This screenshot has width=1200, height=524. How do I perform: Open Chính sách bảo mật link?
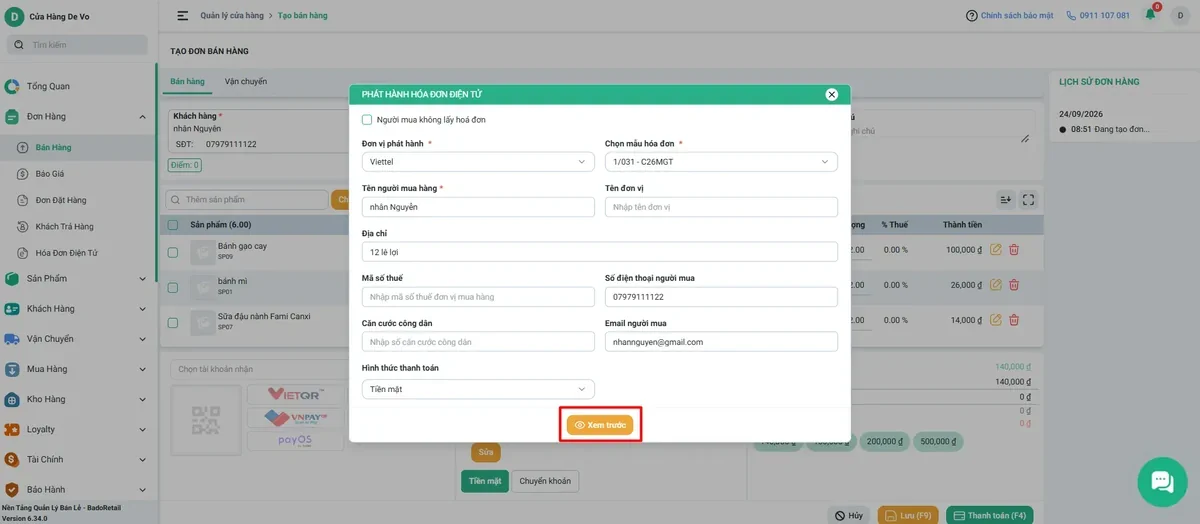coord(1017,16)
